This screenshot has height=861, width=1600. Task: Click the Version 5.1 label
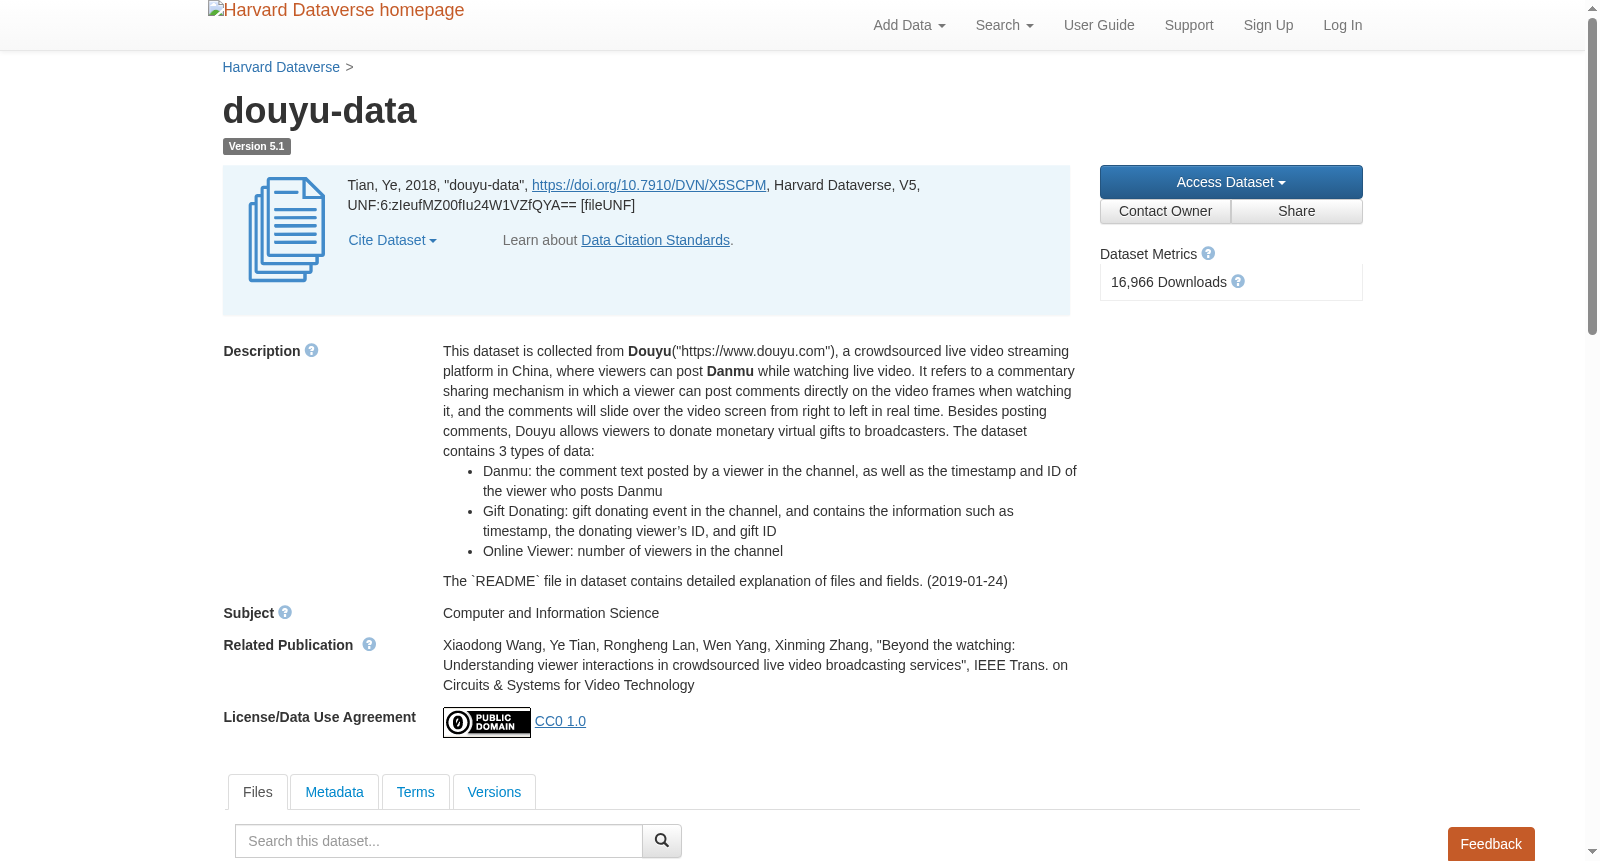257,146
